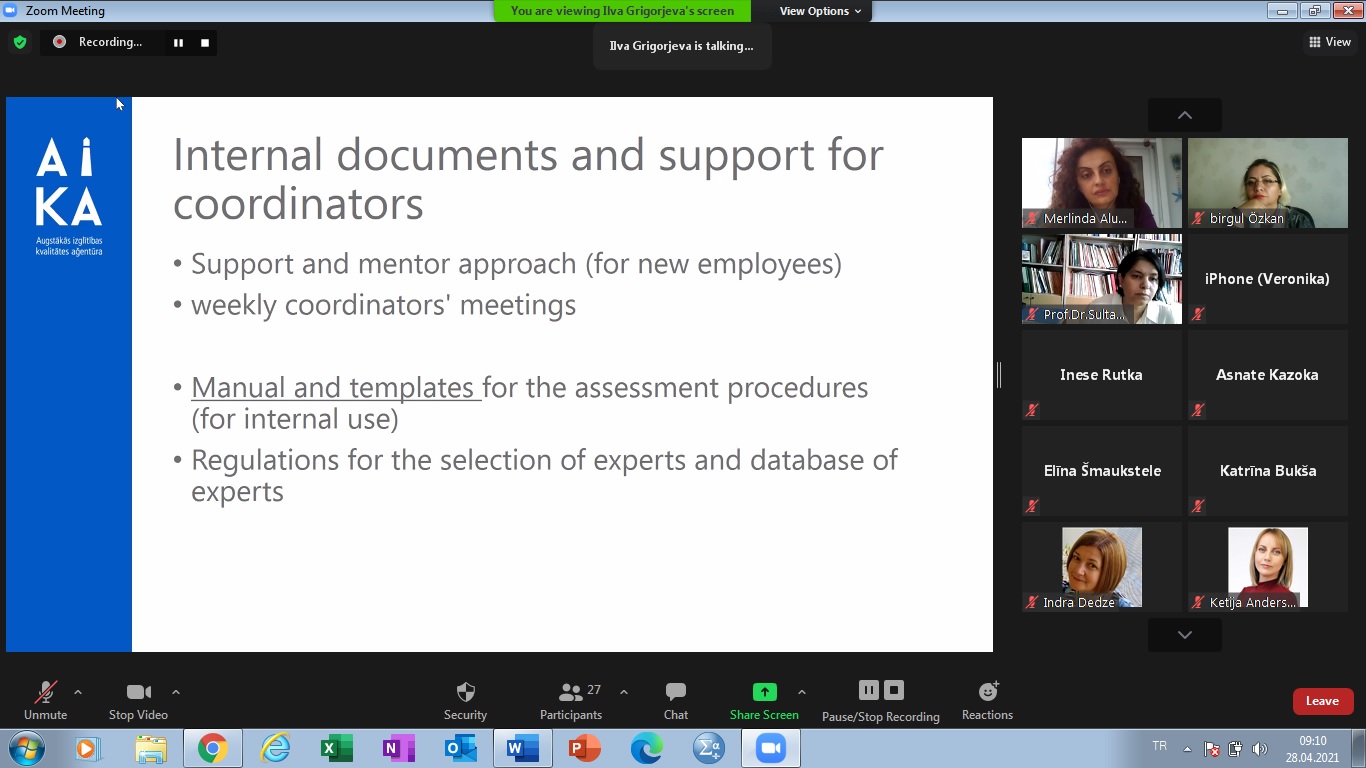
Task: Stop Video camera toggle
Action: 138,692
